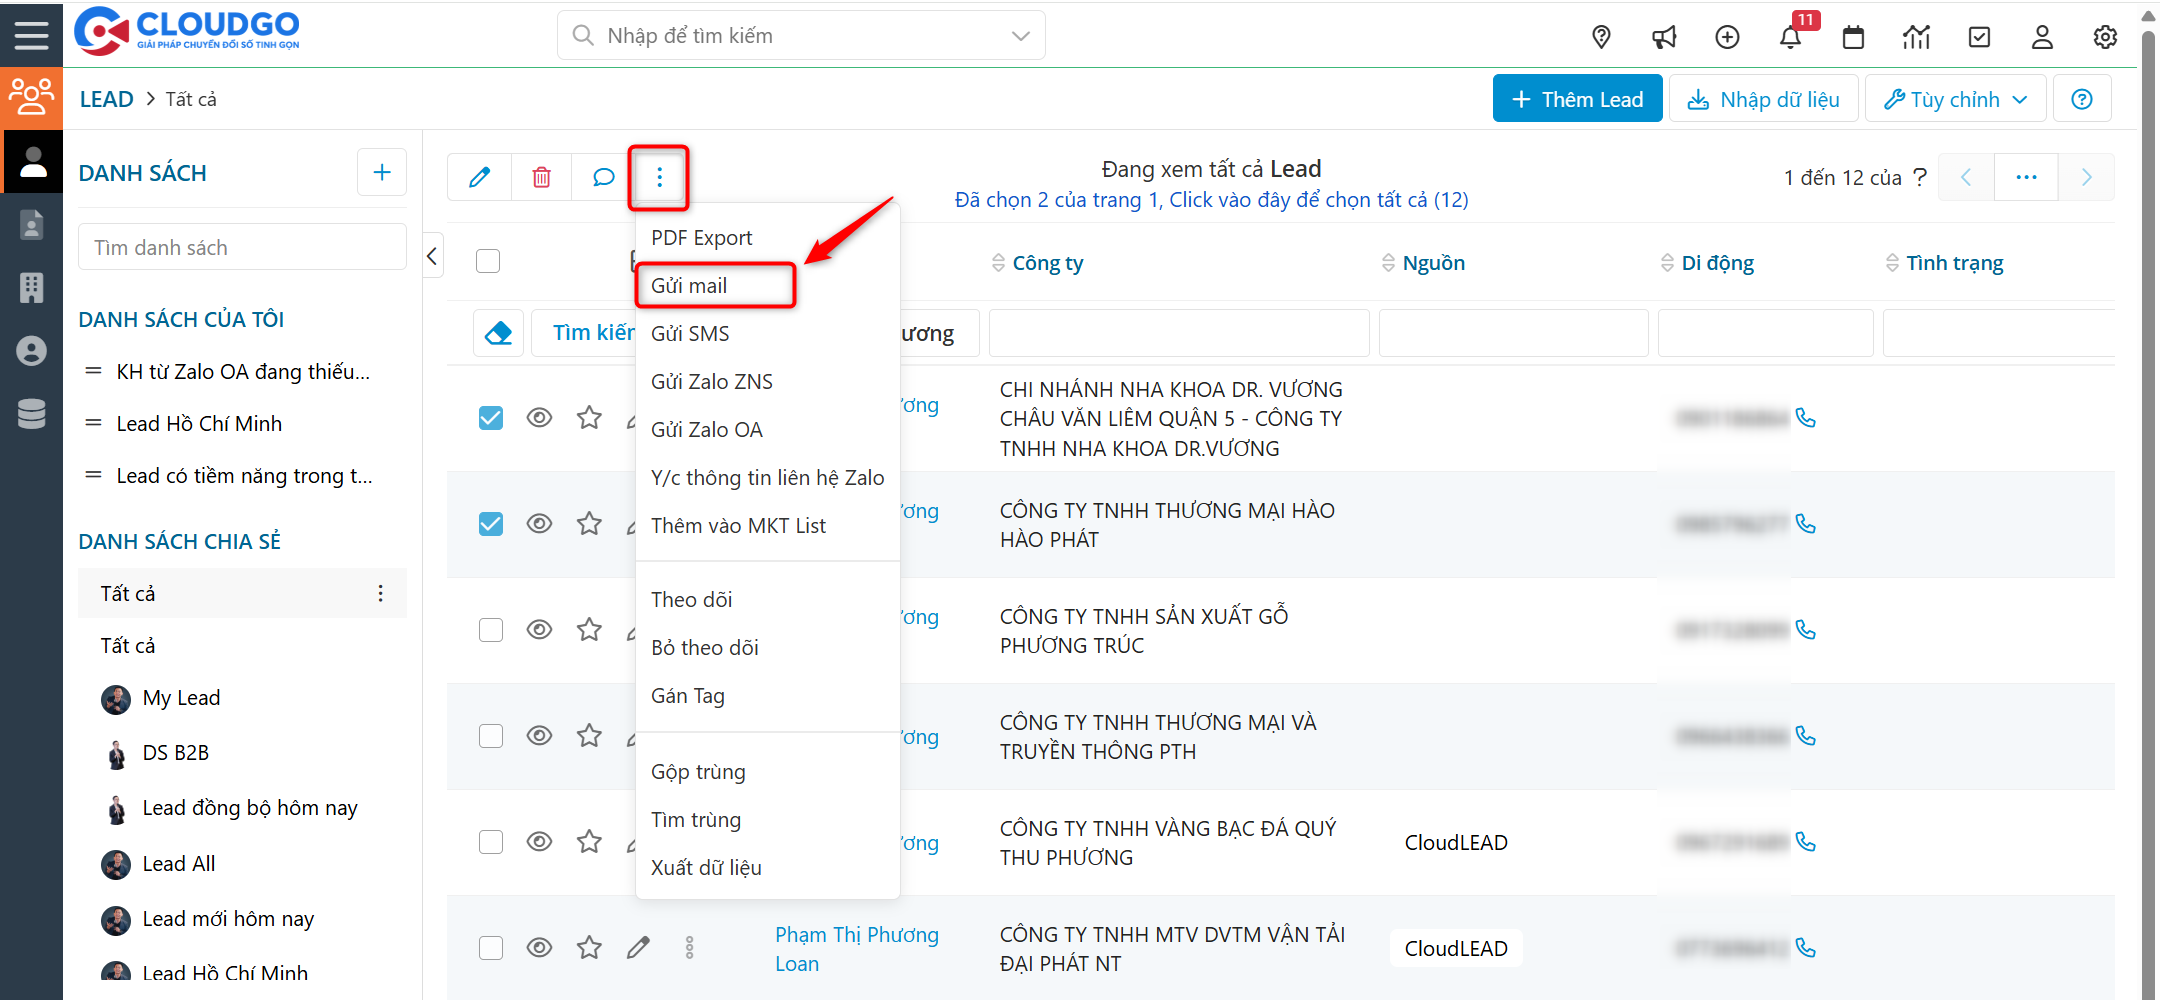The width and height of the screenshot is (2160, 1000).
Task: Click the megaphone announcement icon
Action: (x=1664, y=38)
